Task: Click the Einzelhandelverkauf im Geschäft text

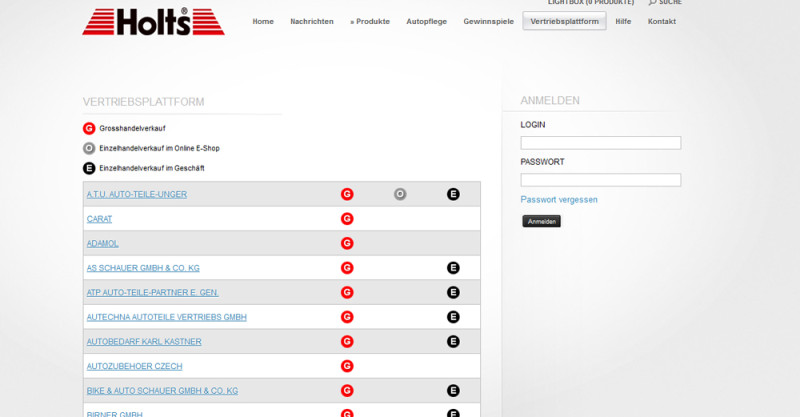Action: tap(152, 168)
